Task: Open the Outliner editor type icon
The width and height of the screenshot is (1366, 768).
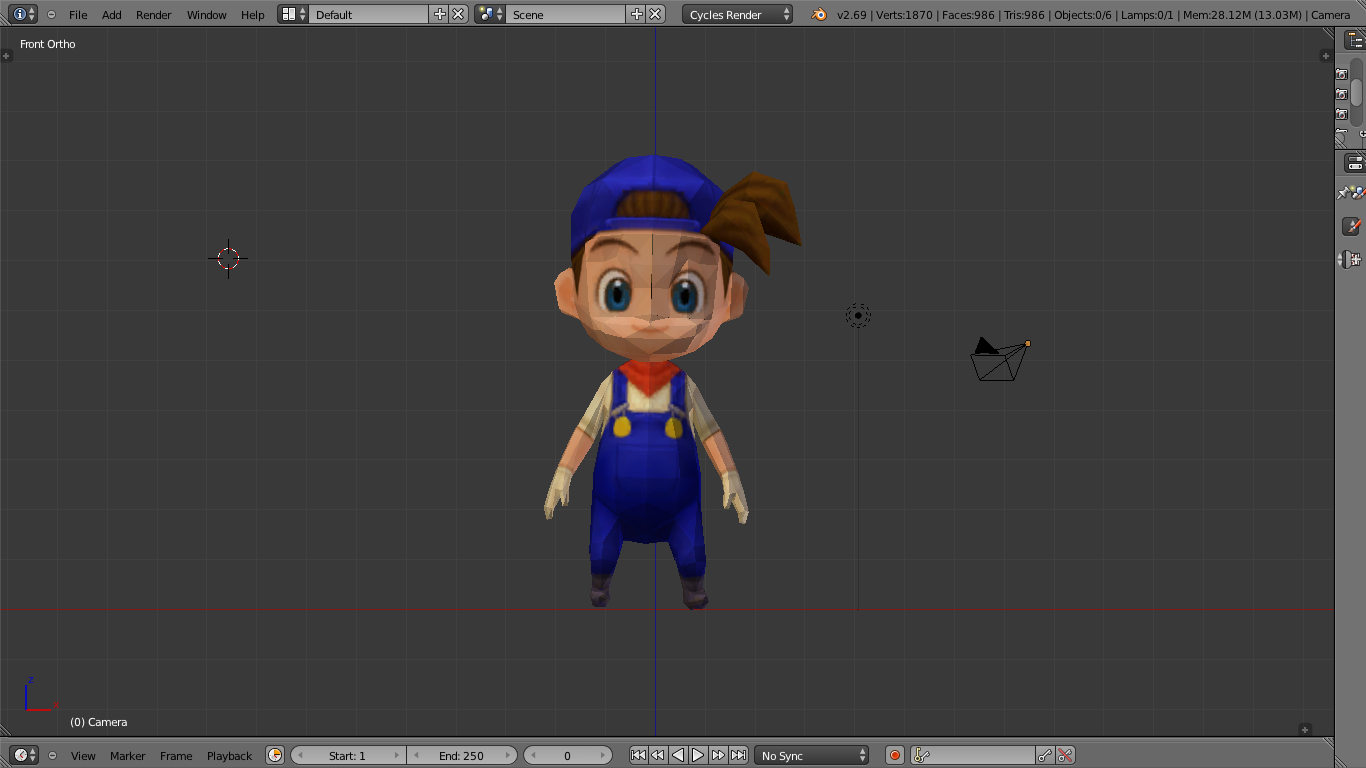Action: 1355,40
